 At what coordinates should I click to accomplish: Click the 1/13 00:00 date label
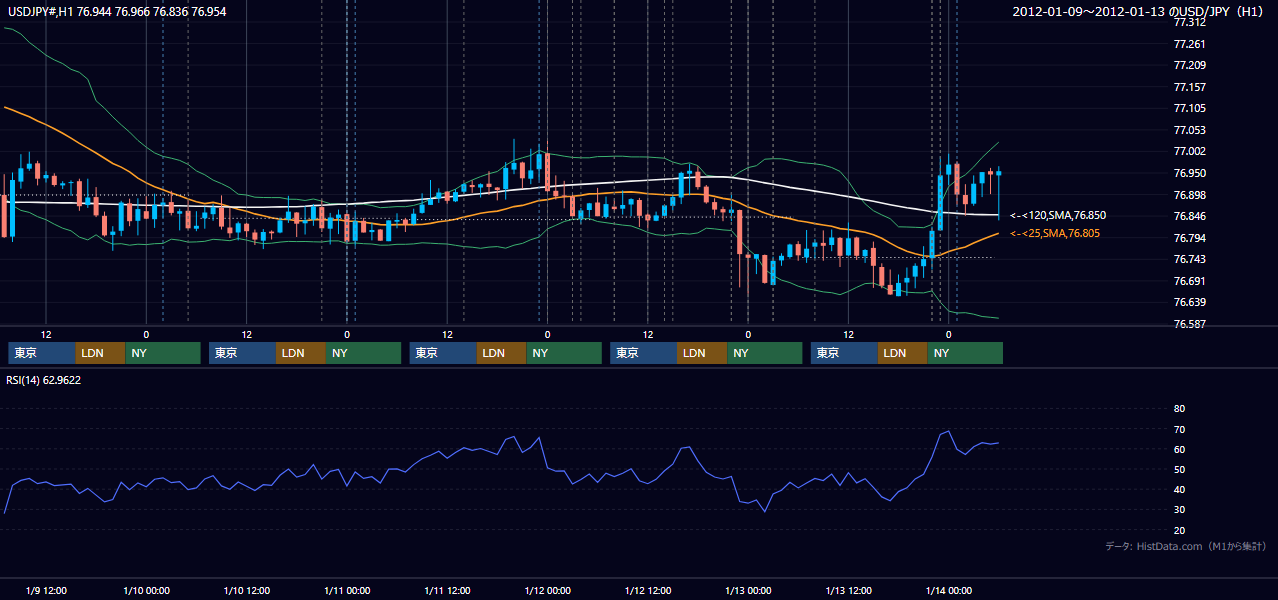748,590
